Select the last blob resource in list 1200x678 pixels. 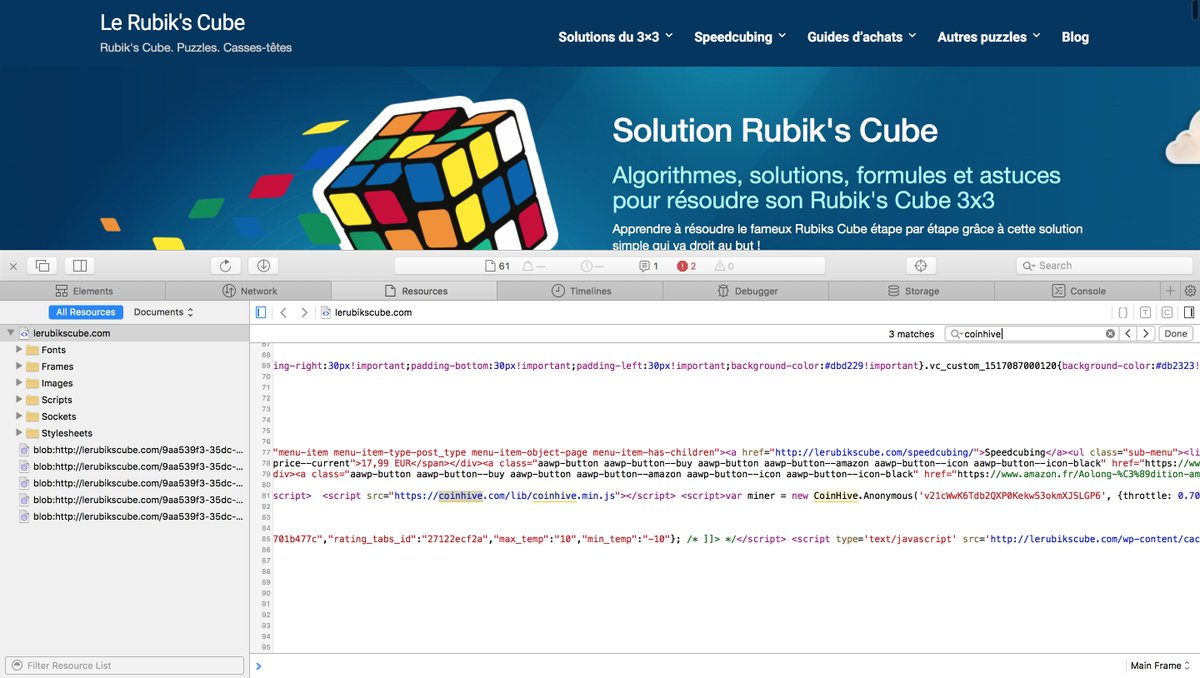(125, 516)
